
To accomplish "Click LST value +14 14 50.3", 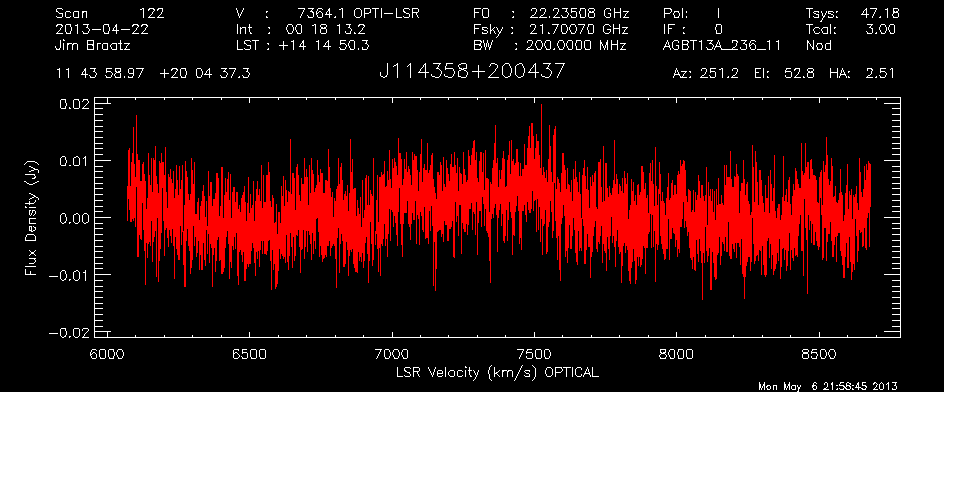I will pos(324,45).
